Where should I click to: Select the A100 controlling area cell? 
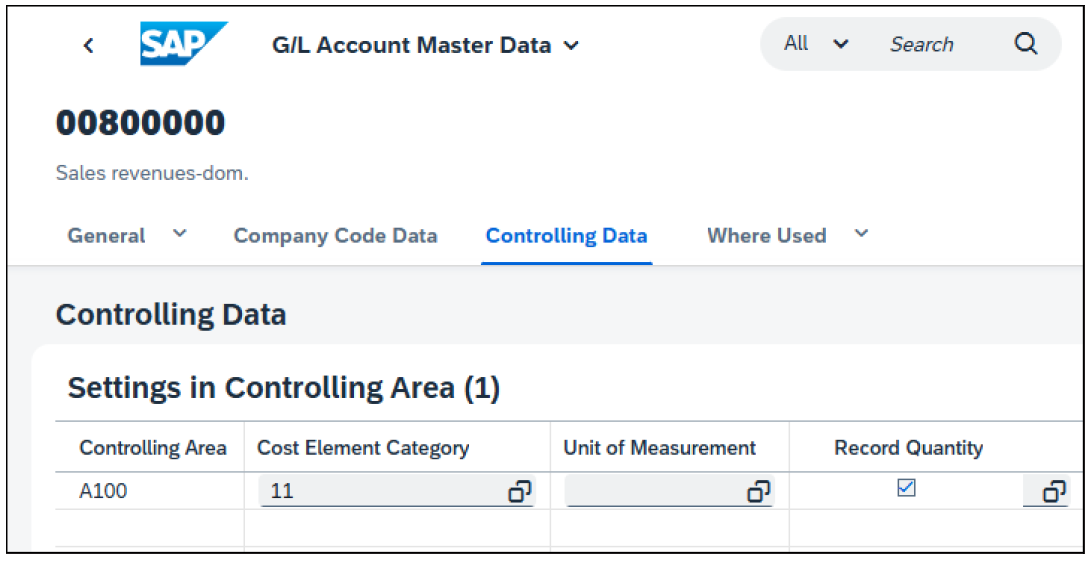click(x=103, y=492)
